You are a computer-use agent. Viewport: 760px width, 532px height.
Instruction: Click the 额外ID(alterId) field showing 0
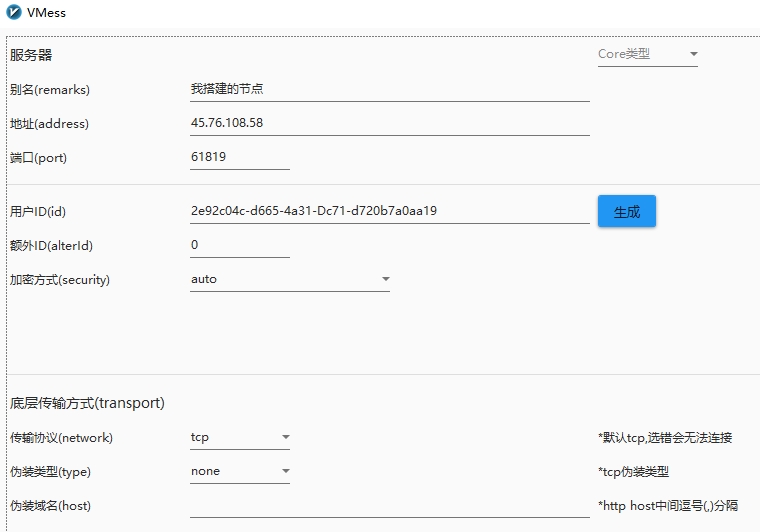point(240,245)
